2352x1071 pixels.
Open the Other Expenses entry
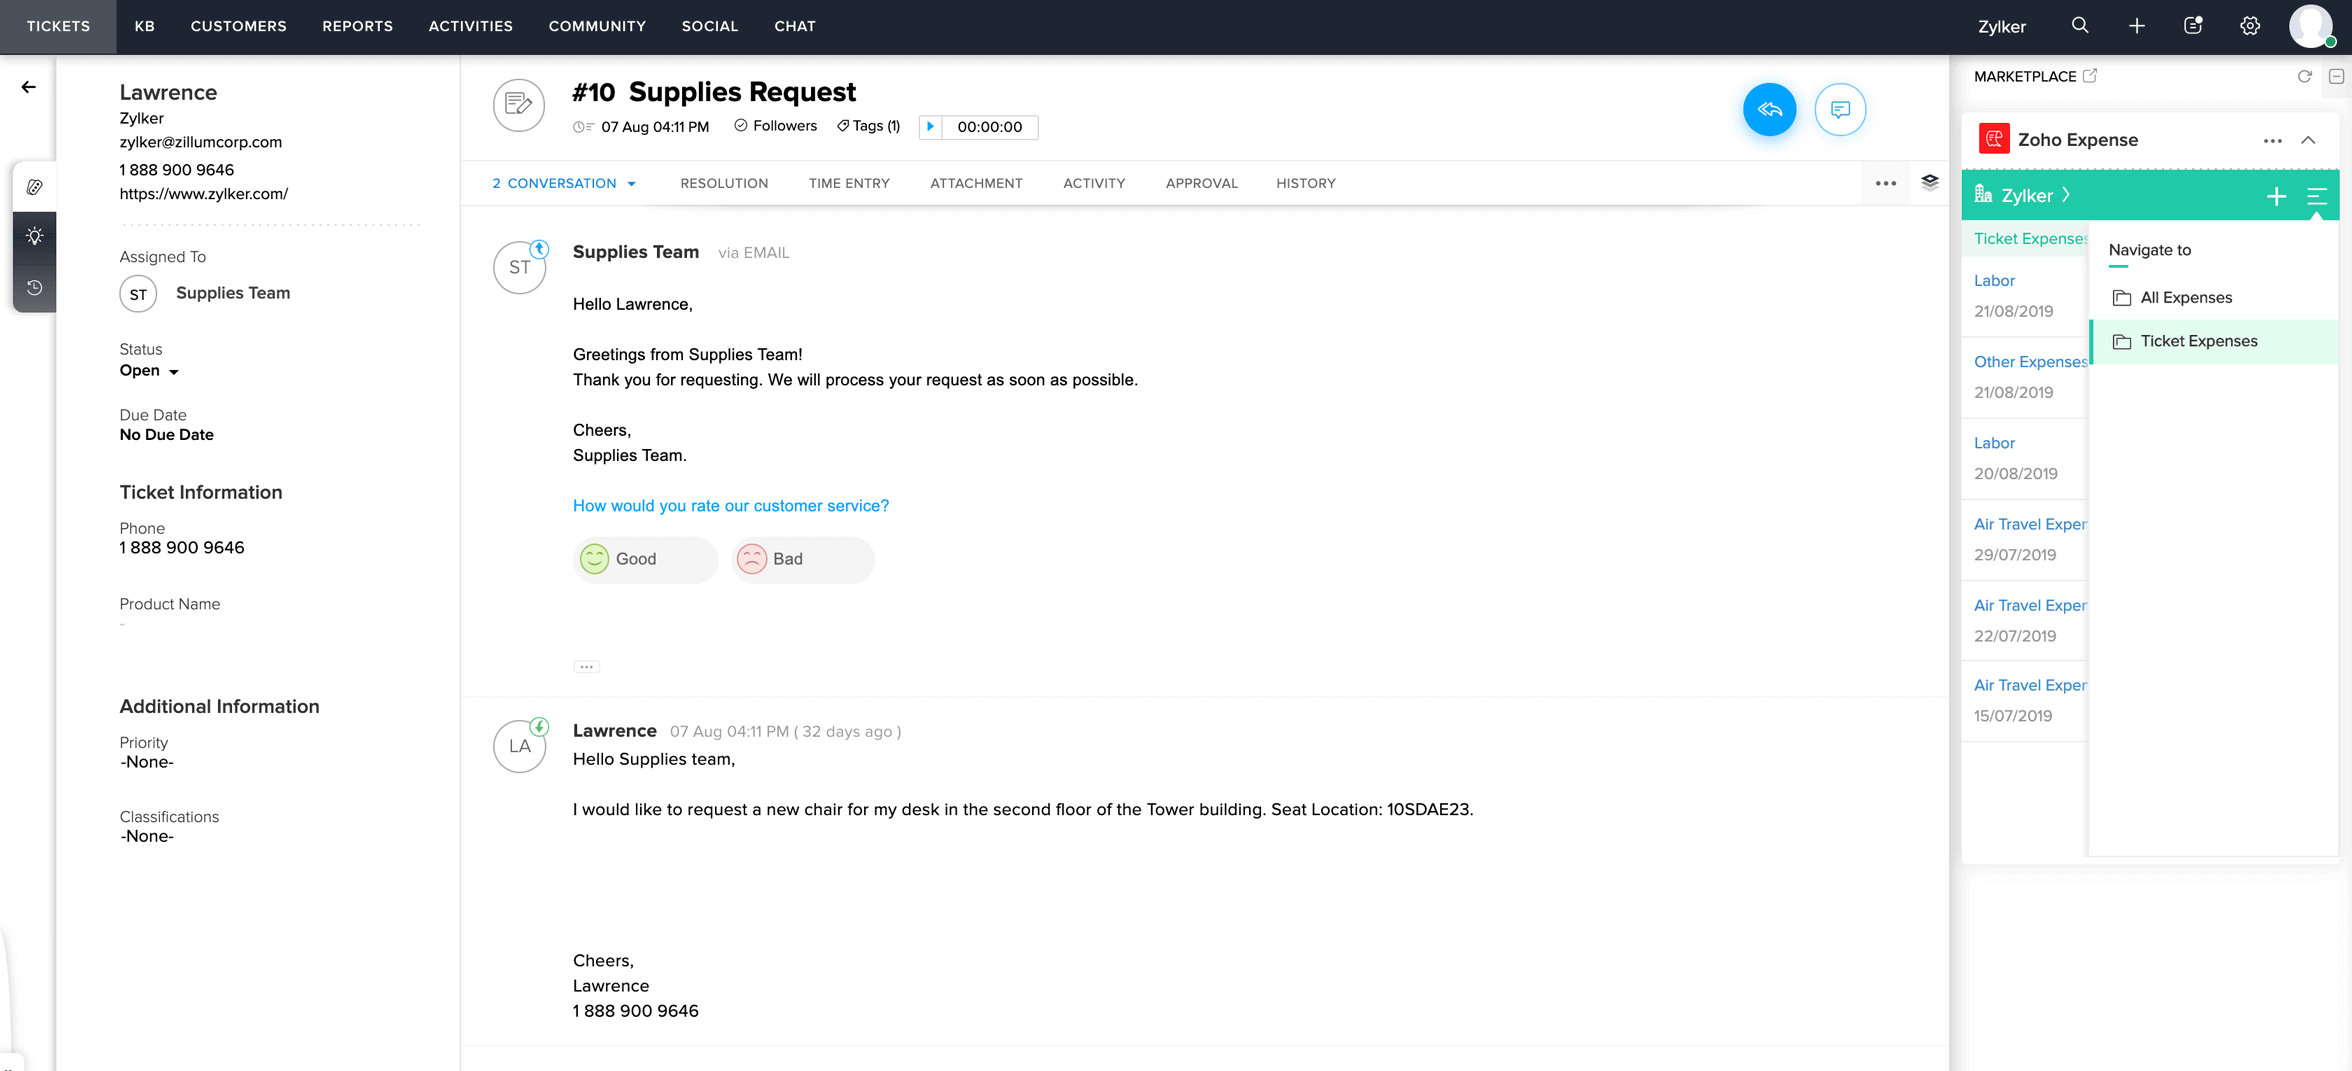pyautogui.click(x=2031, y=362)
